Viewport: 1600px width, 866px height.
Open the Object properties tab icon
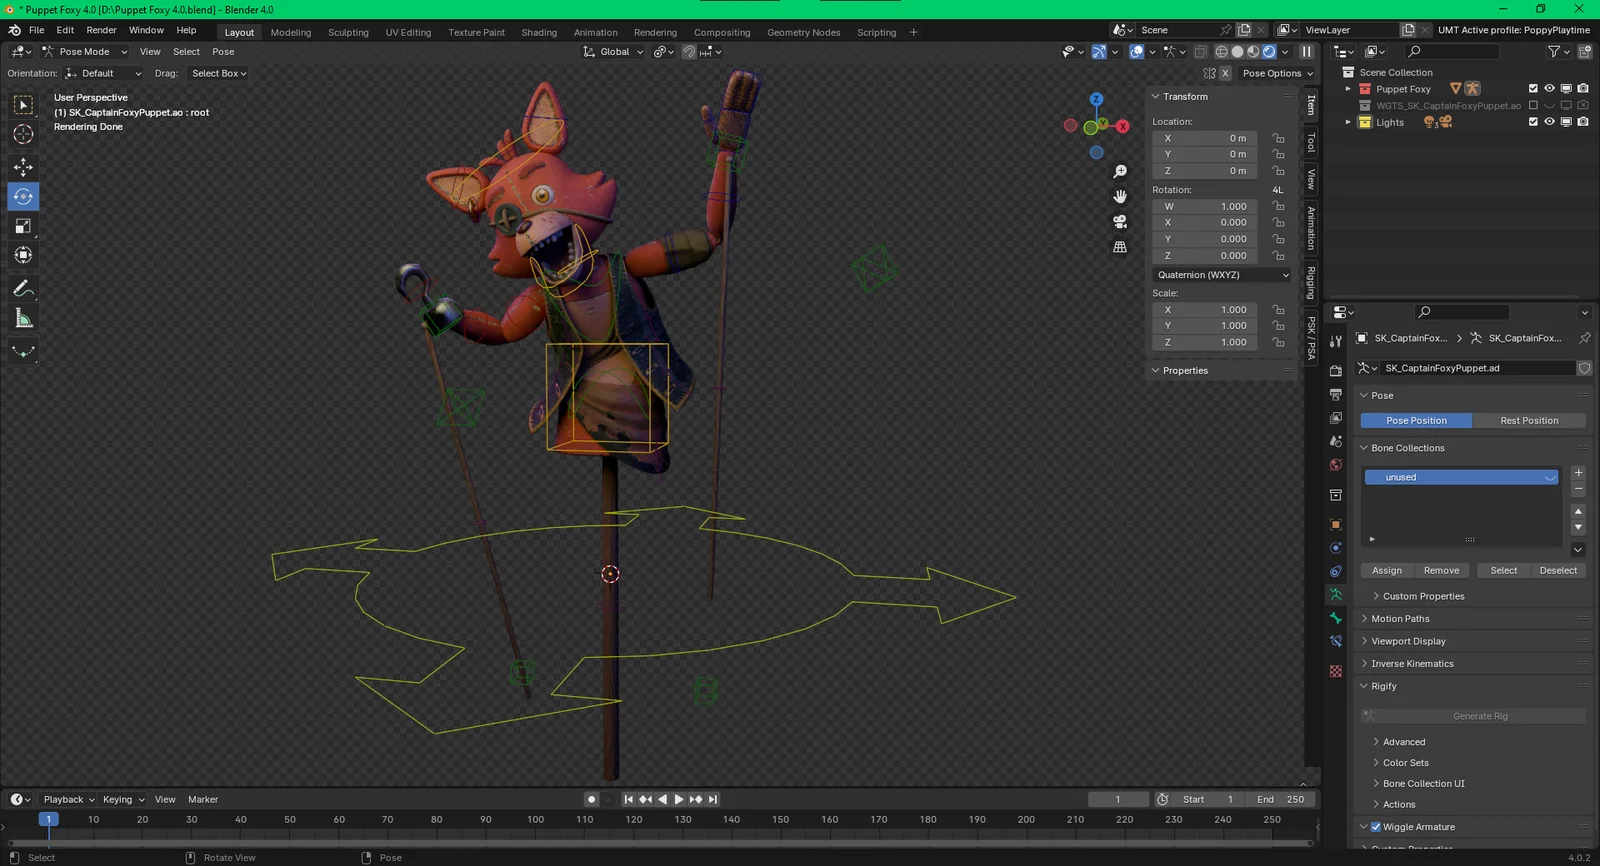pyautogui.click(x=1336, y=524)
